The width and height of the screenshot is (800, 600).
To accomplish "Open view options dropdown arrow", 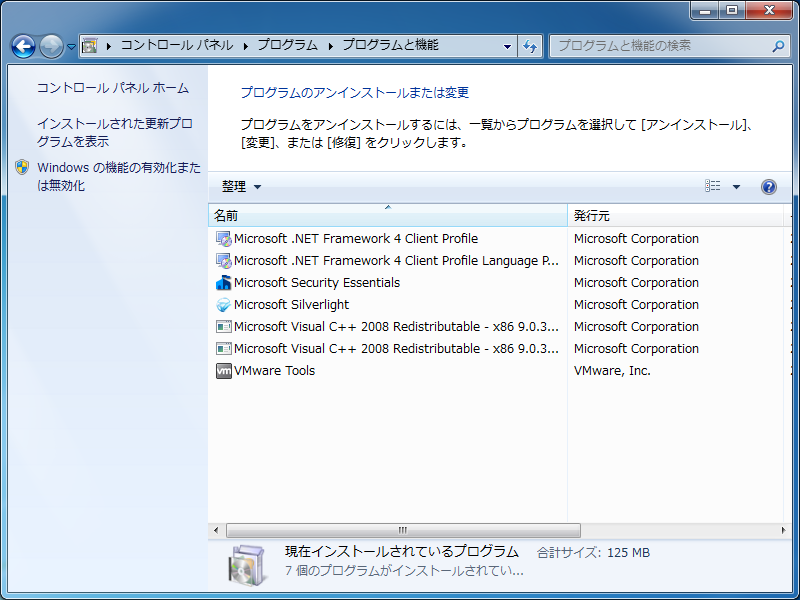I will point(736,187).
